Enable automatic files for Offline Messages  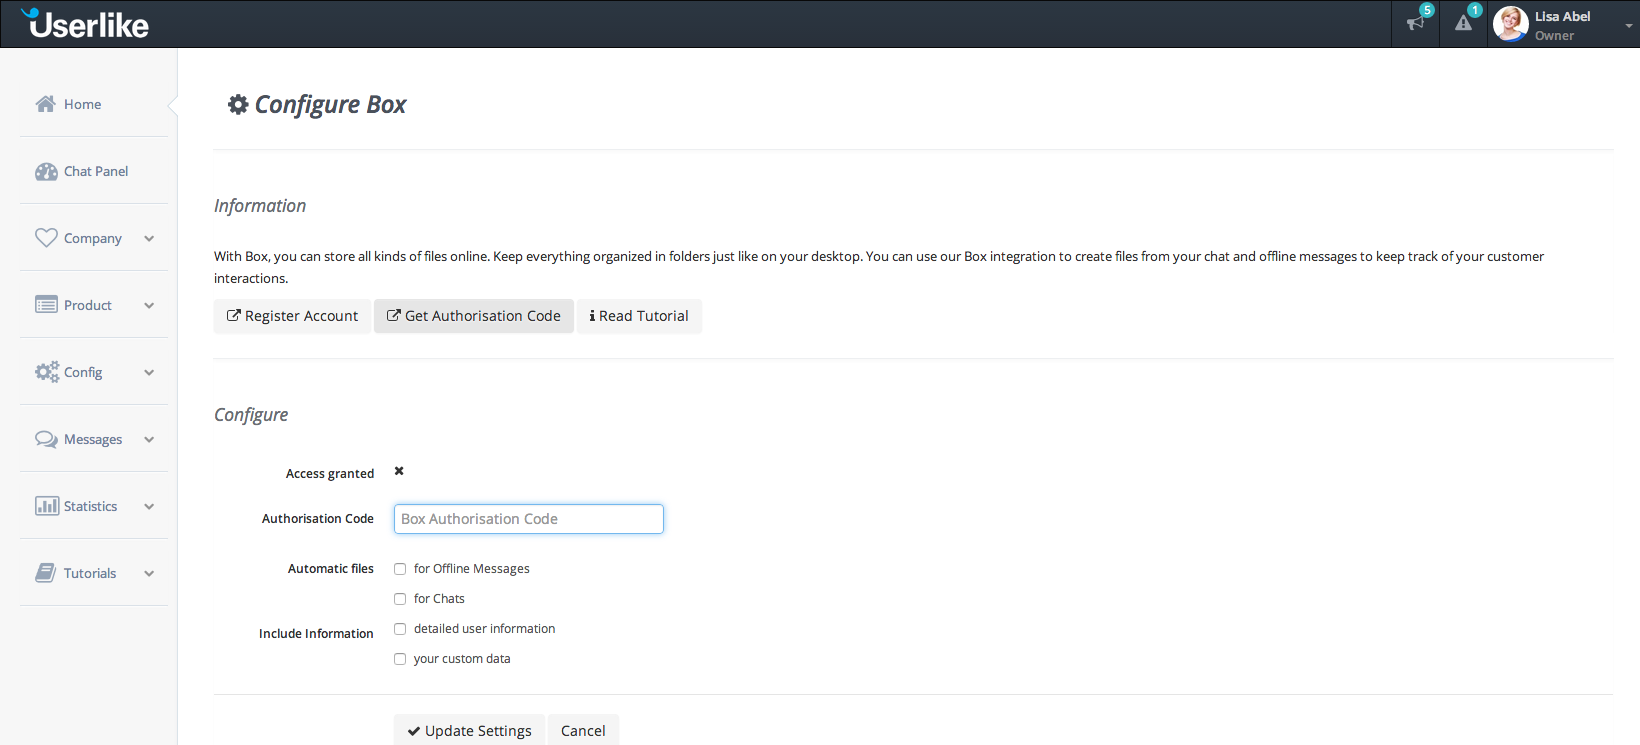point(400,569)
